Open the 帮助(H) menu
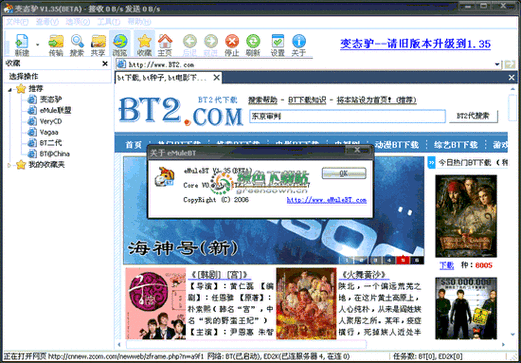The height and width of the screenshot is (363, 521). pyautogui.click(x=139, y=22)
